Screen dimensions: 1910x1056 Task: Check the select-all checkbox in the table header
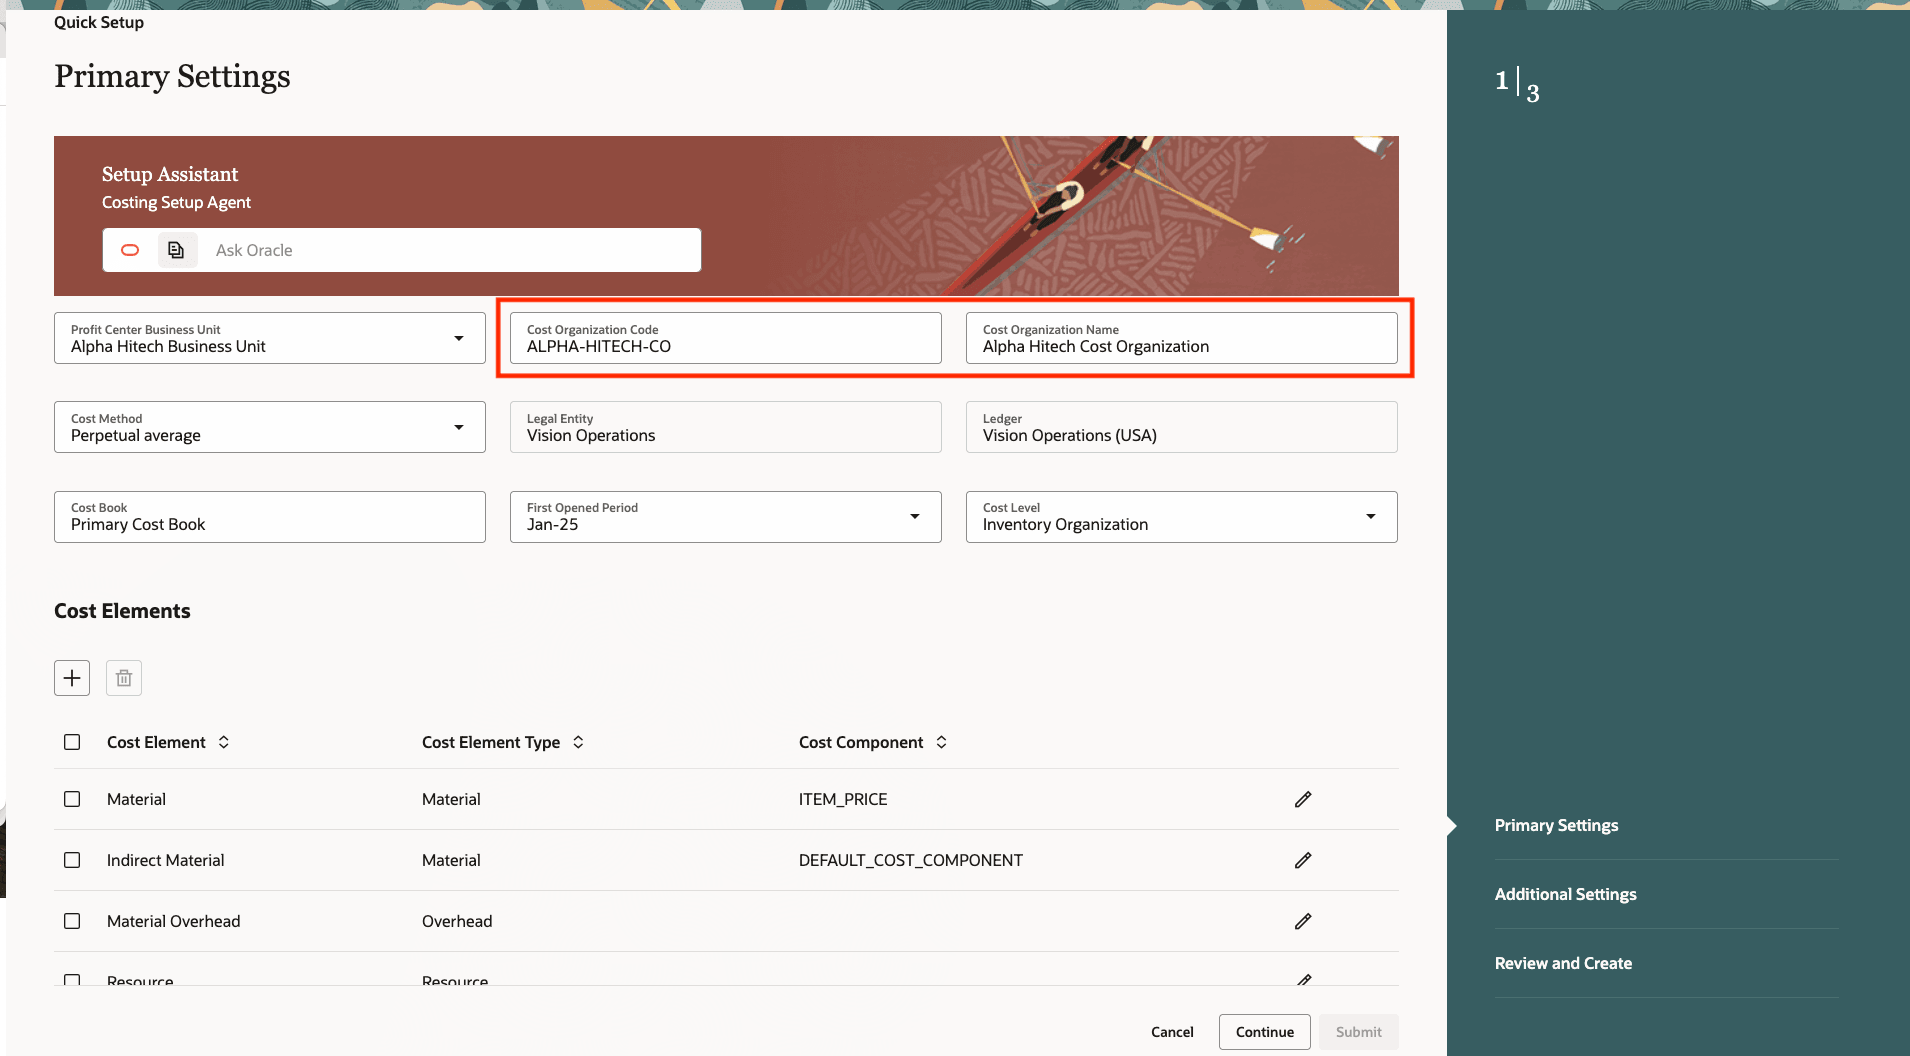71,742
